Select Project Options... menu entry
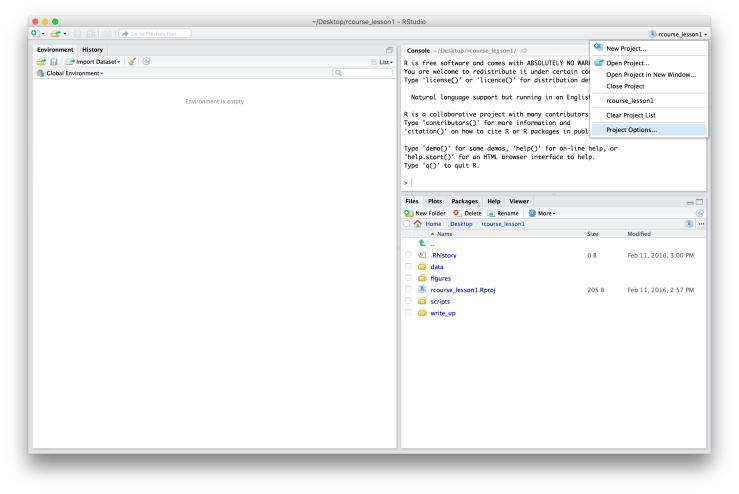 click(649, 130)
